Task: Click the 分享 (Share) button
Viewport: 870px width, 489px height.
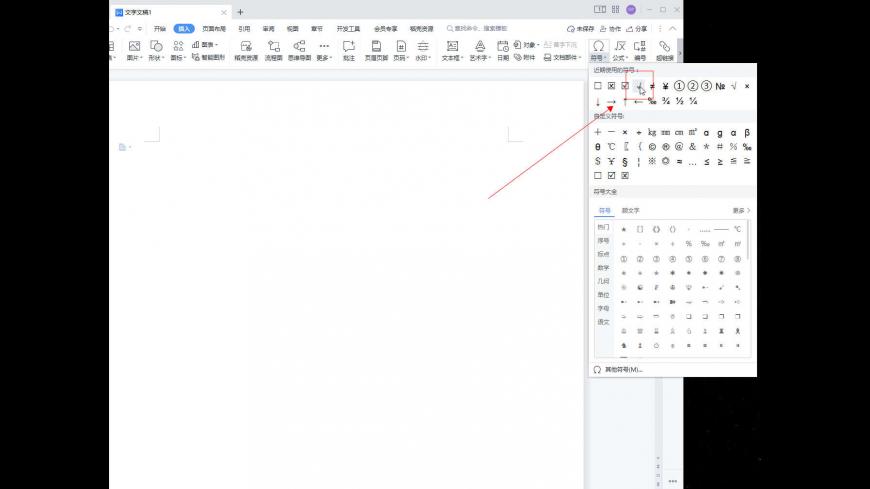Action: coord(637,29)
